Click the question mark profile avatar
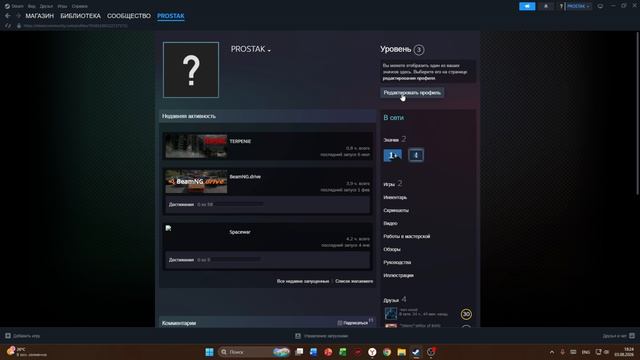The height and width of the screenshot is (360, 640). coord(191,70)
